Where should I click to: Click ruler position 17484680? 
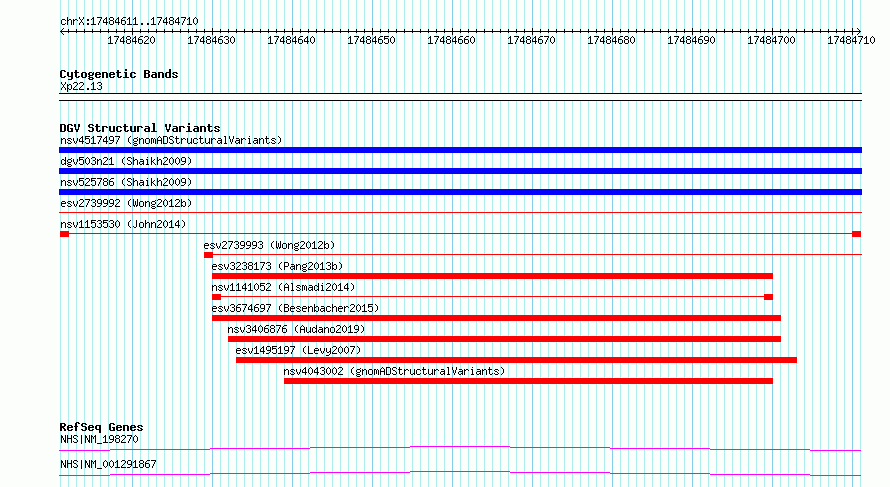click(x=611, y=40)
